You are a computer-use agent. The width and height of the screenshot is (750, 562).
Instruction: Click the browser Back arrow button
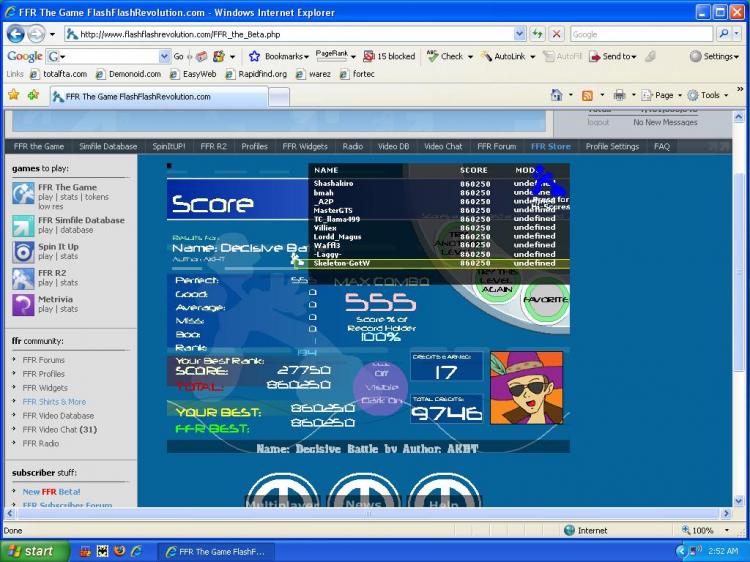(x=16, y=33)
